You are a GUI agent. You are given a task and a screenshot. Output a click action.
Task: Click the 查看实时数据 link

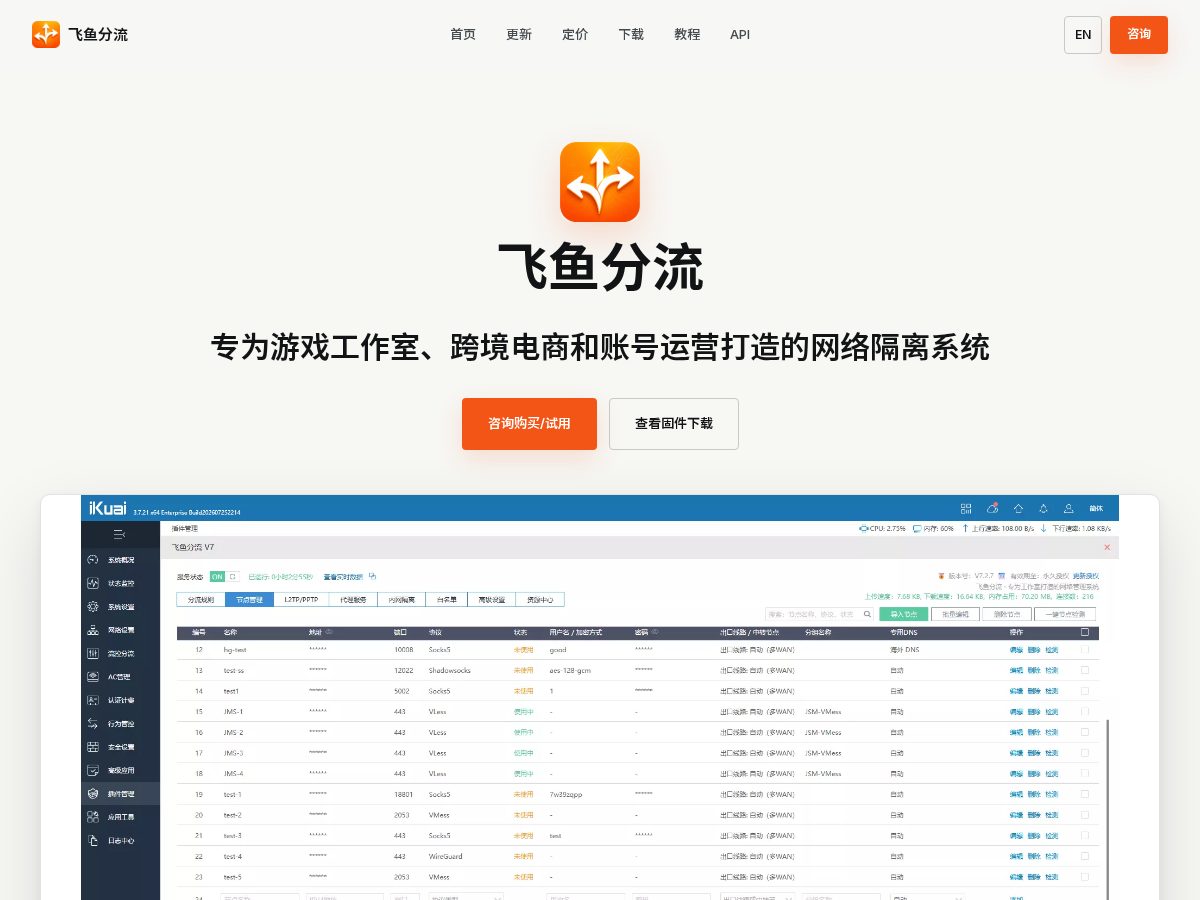pos(343,576)
